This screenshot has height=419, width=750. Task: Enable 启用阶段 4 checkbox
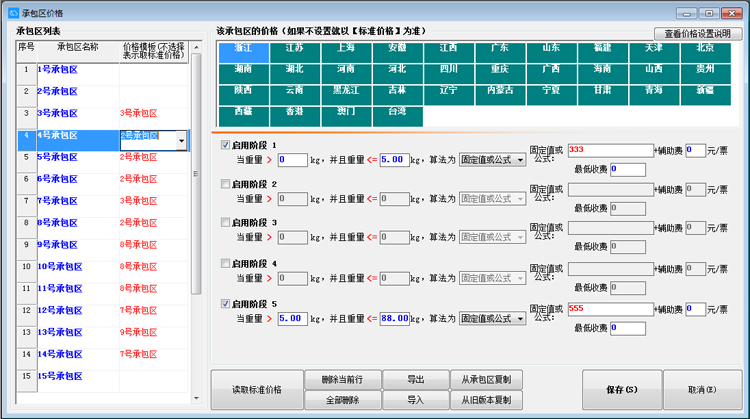225,263
